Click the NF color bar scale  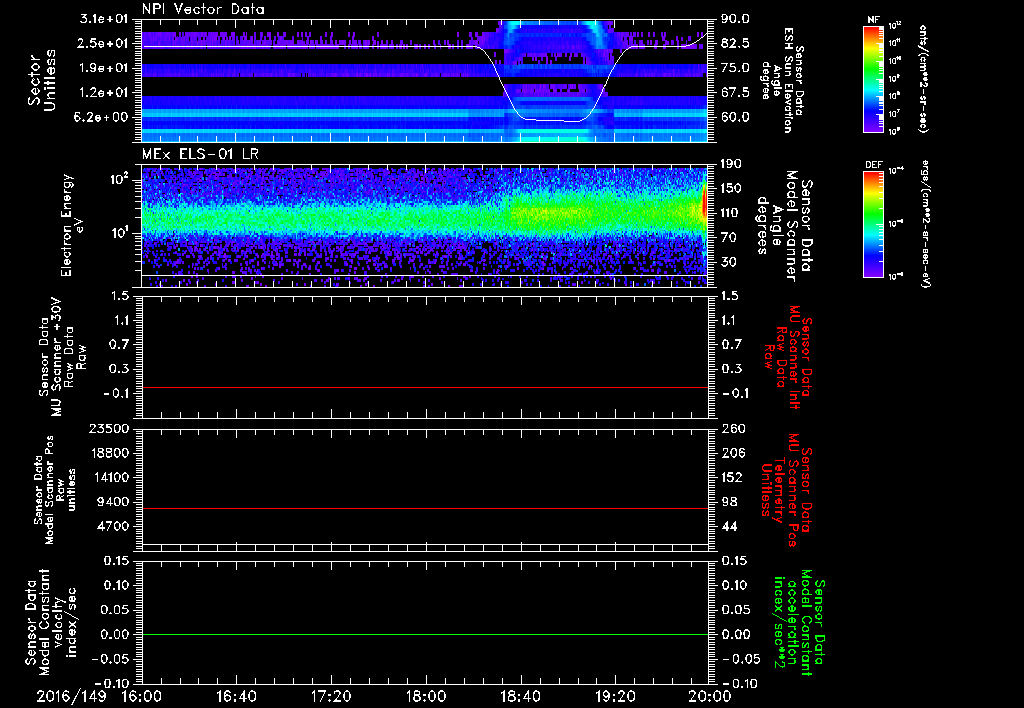tap(873, 78)
